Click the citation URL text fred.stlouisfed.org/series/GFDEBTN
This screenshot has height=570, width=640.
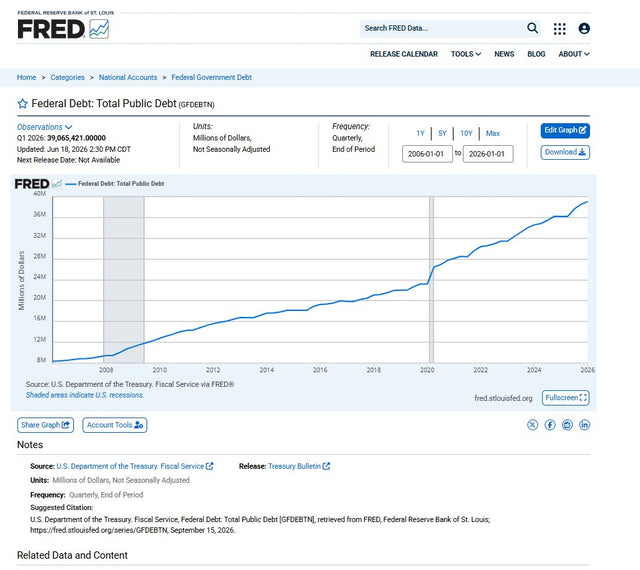[x=99, y=530]
